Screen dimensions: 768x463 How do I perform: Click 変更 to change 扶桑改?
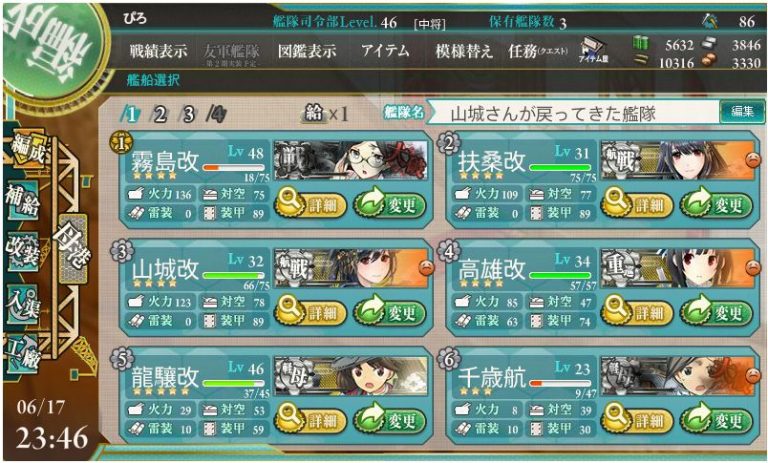click(x=716, y=204)
